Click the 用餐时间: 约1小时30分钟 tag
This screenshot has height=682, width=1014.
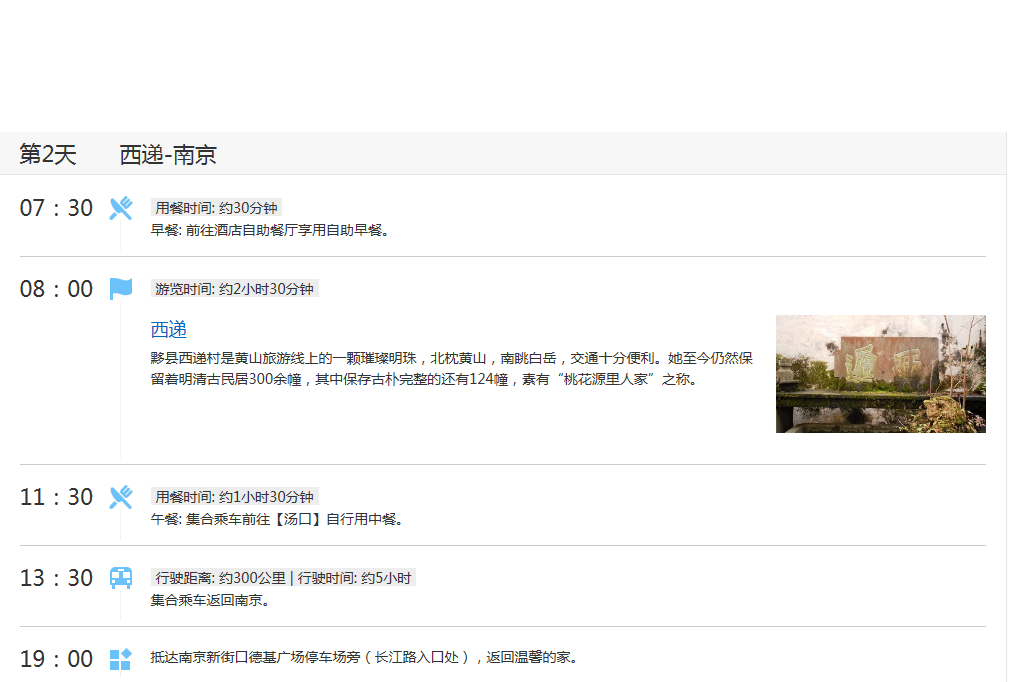coord(234,497)
